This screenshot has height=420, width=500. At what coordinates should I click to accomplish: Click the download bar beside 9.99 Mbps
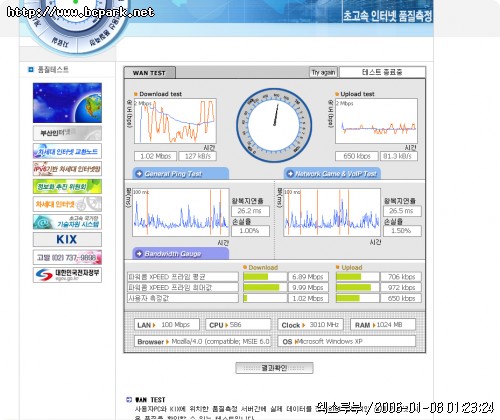click(x=265, y=287)
